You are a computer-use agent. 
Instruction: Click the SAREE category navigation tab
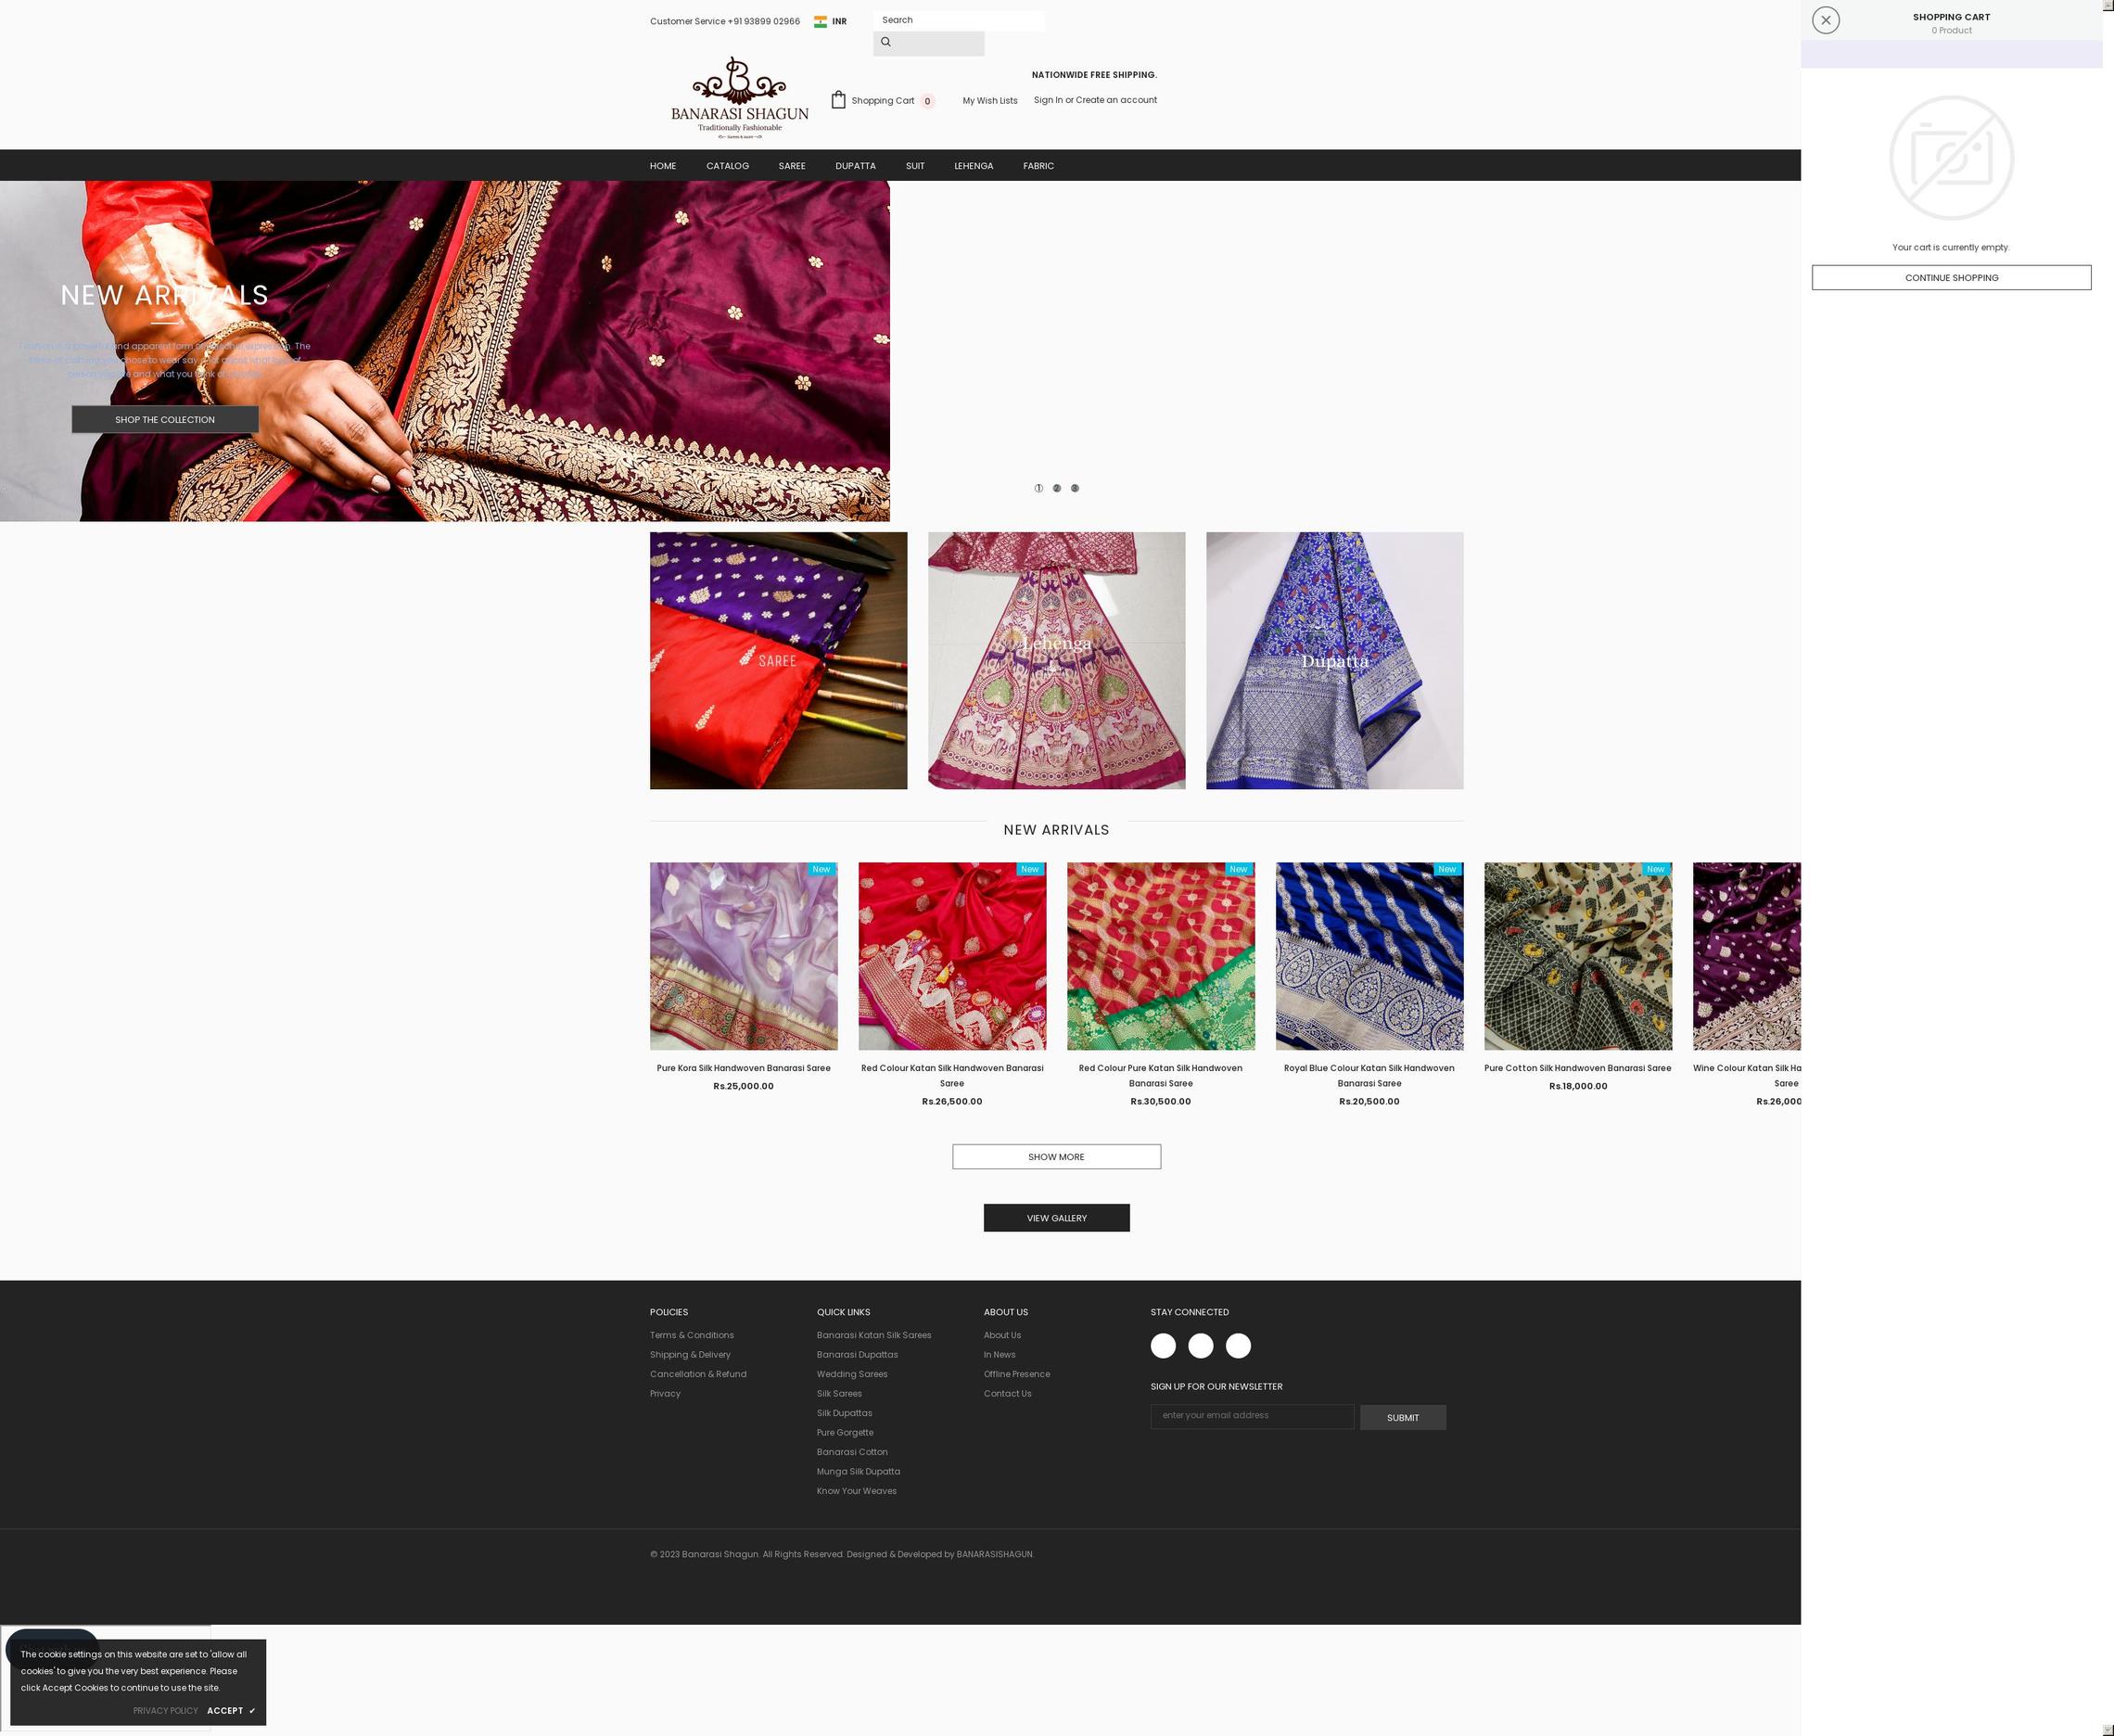[792, 165]
